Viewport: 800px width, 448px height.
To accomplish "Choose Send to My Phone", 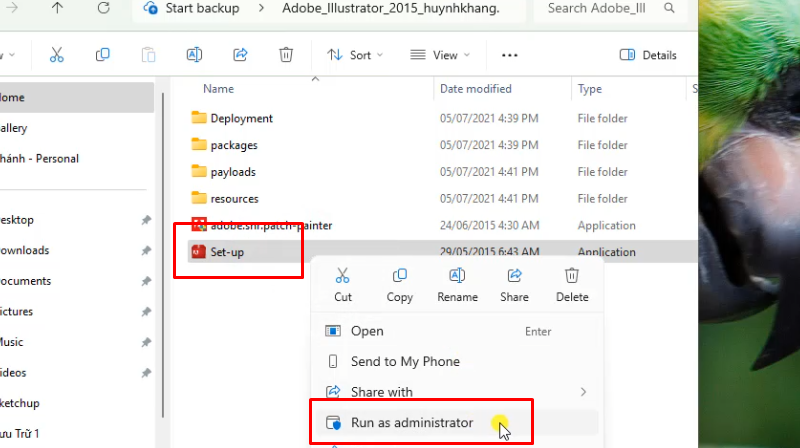I will [457, 361].
